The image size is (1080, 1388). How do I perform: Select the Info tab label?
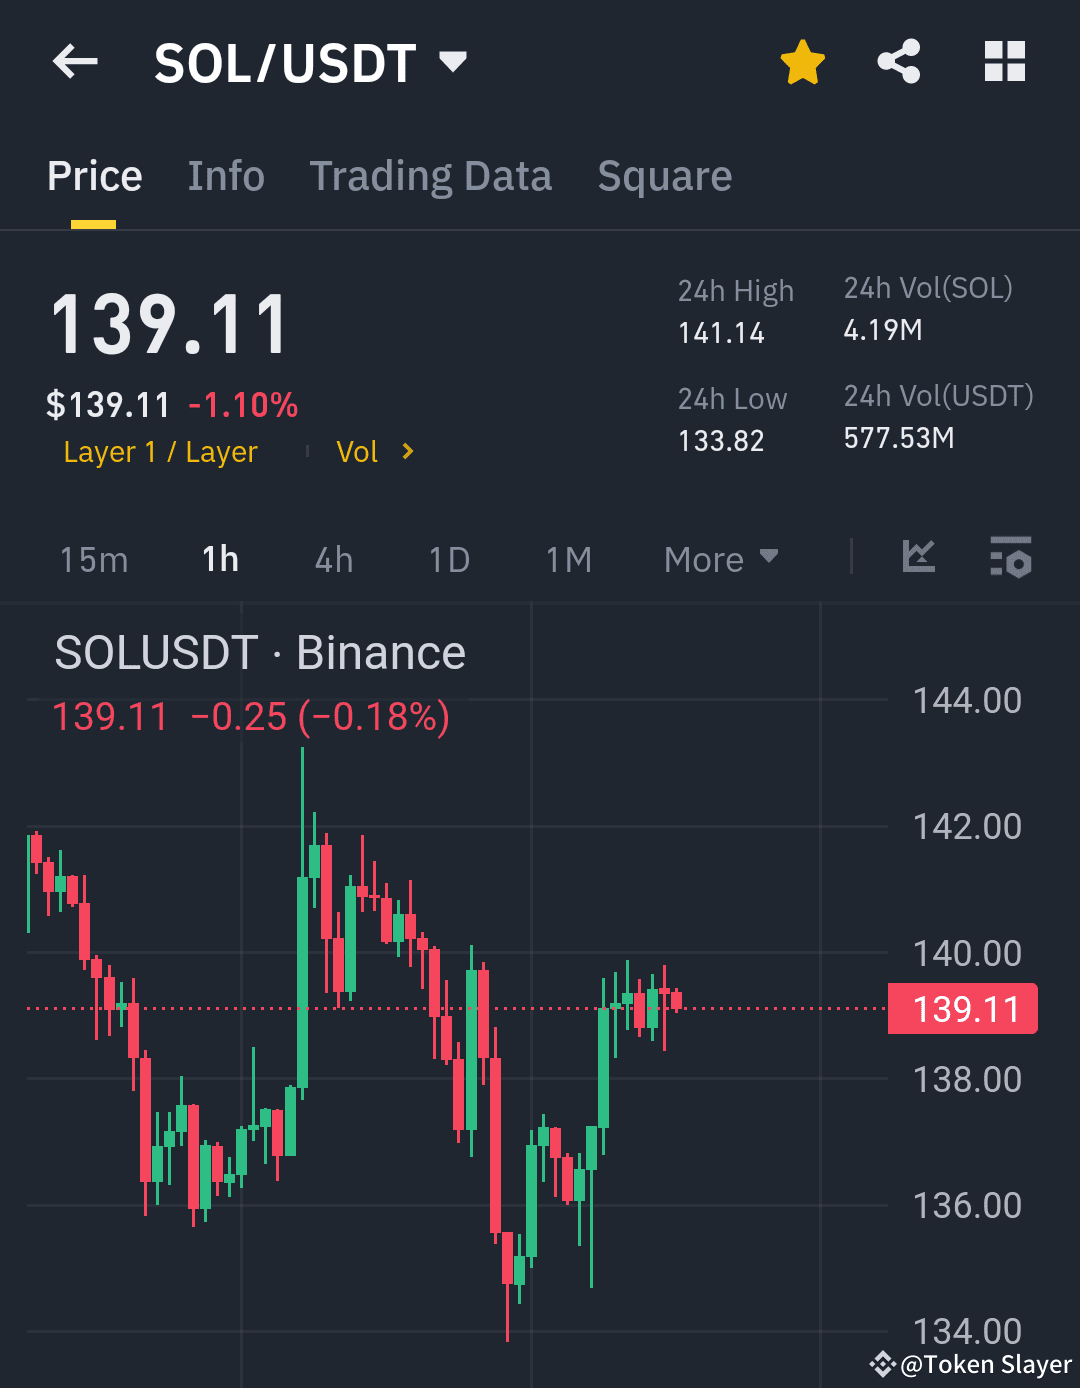(225, 176)
